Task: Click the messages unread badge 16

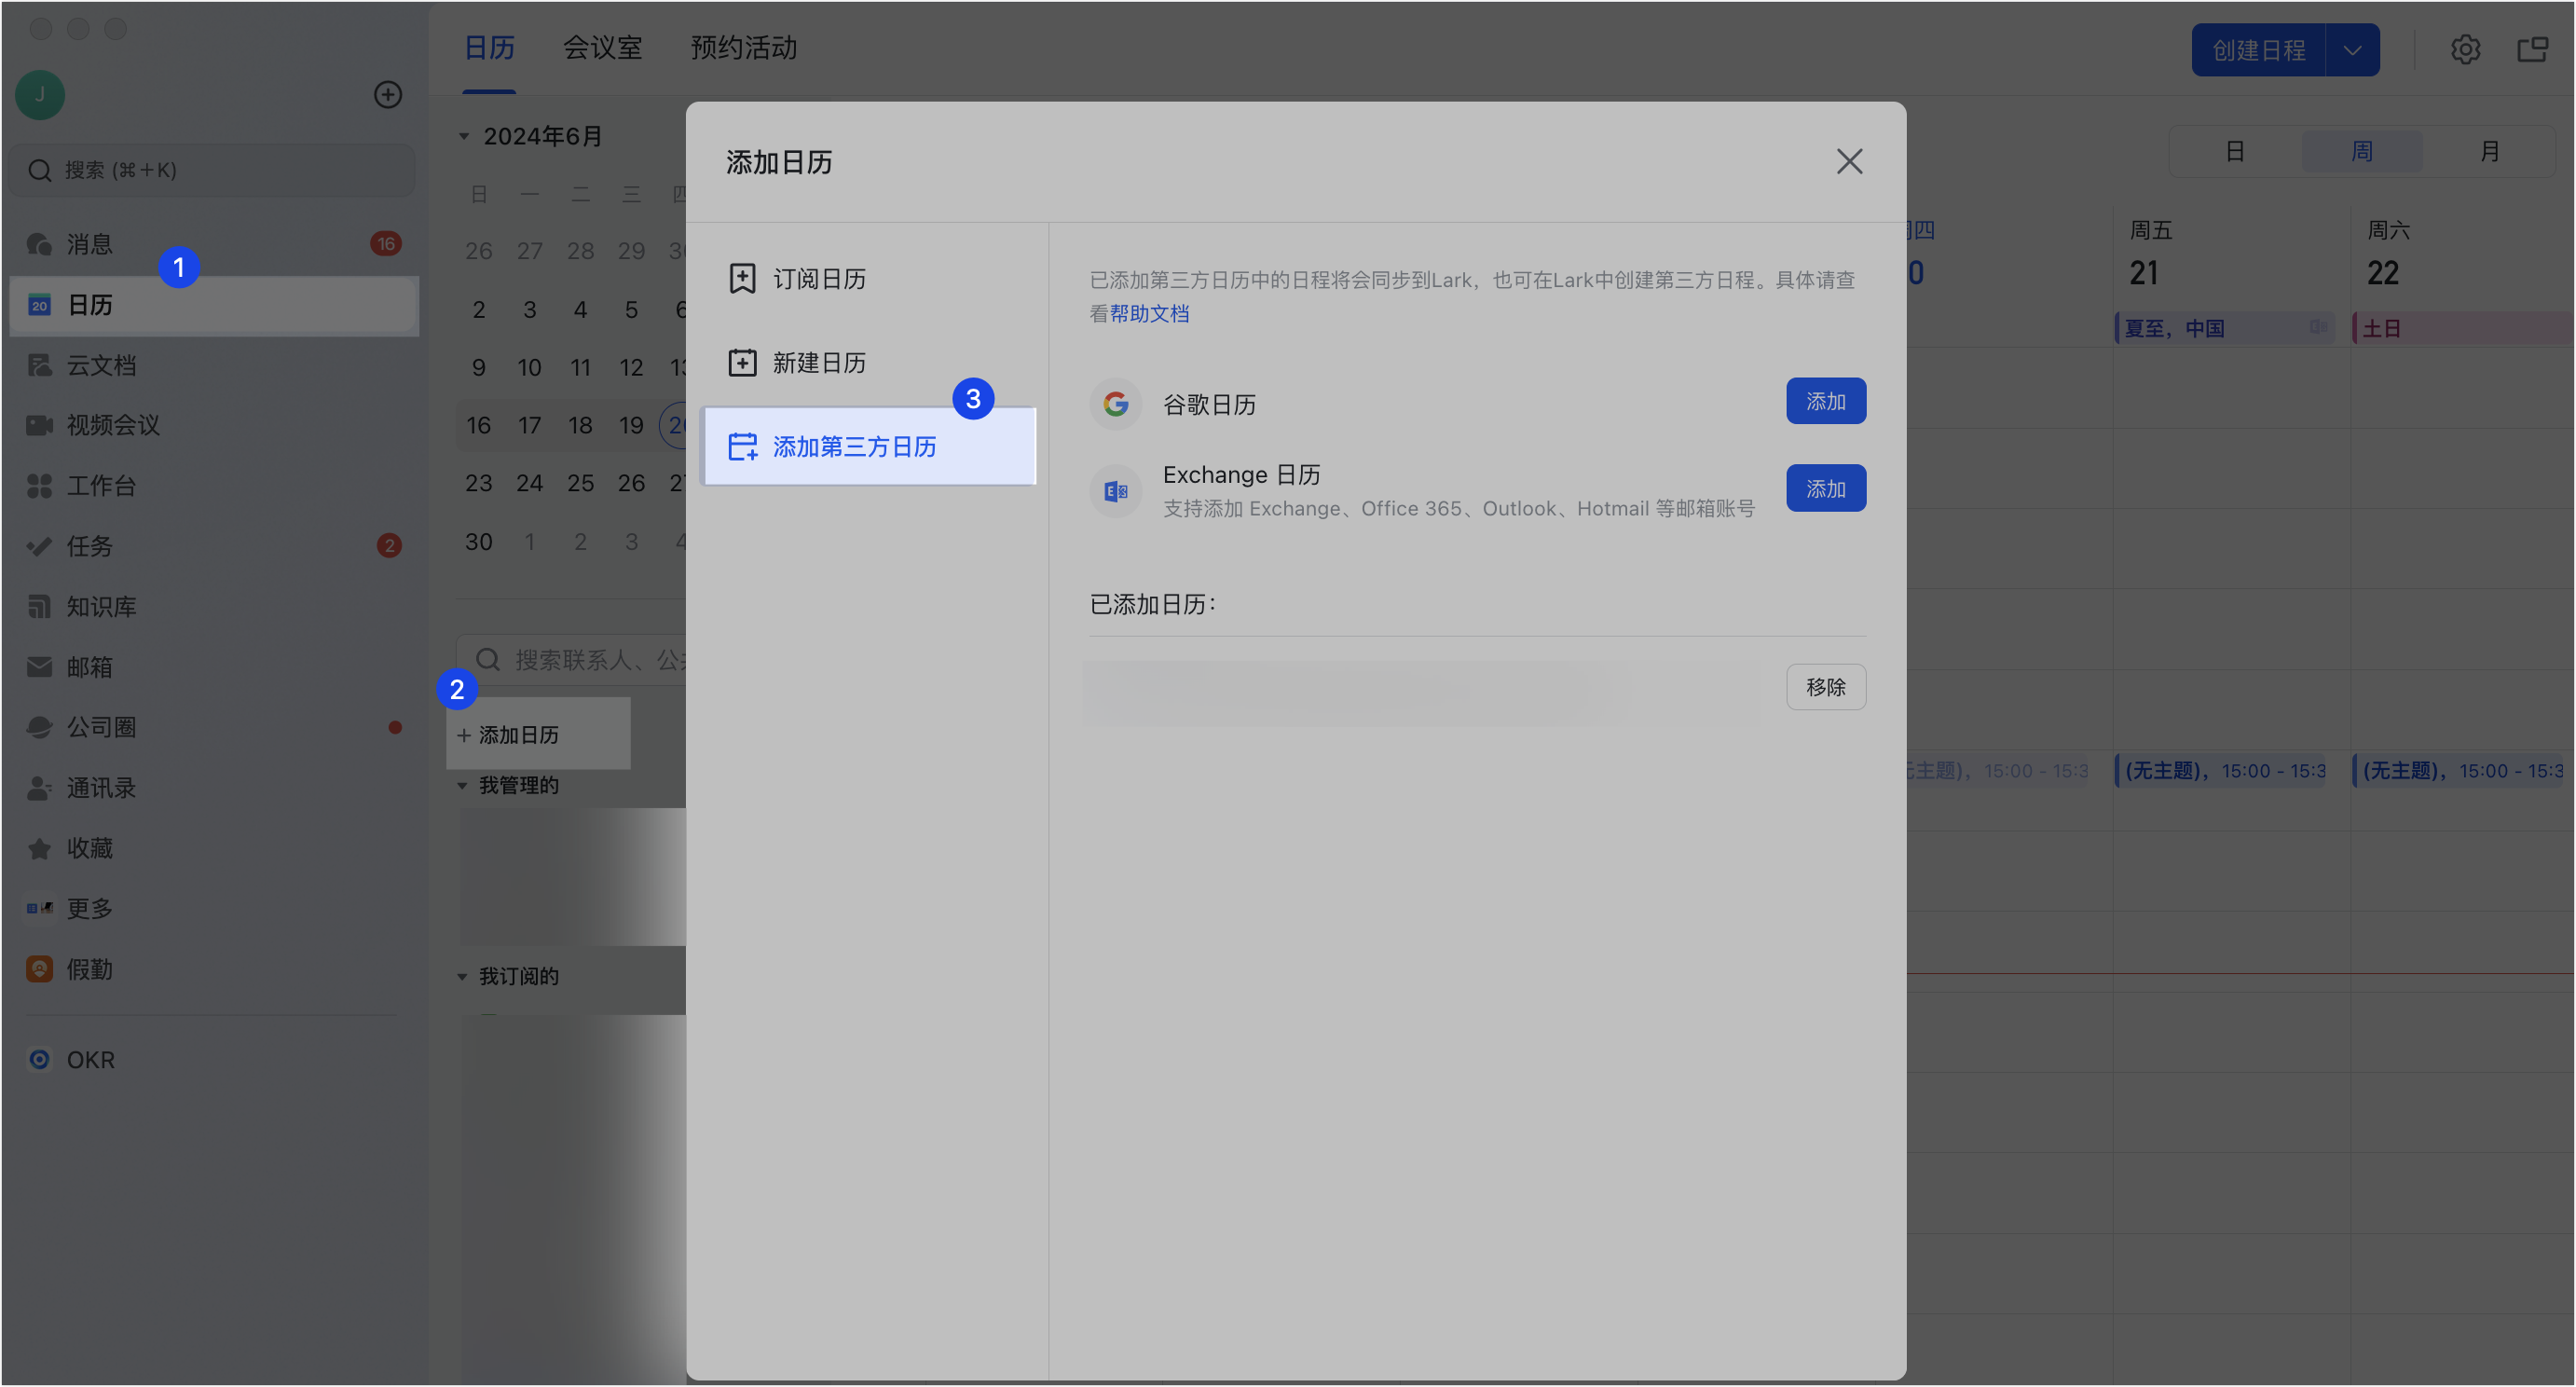Action: 386,244
